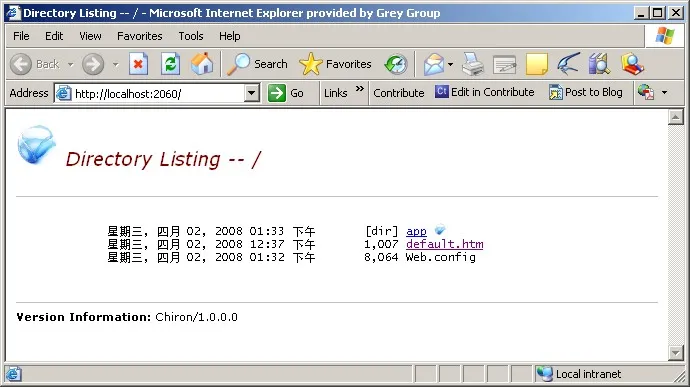The width and height of the screenshot is (690, 387).
Task: Click the Contribute toolbar label
Action: (x=399, y=93)
